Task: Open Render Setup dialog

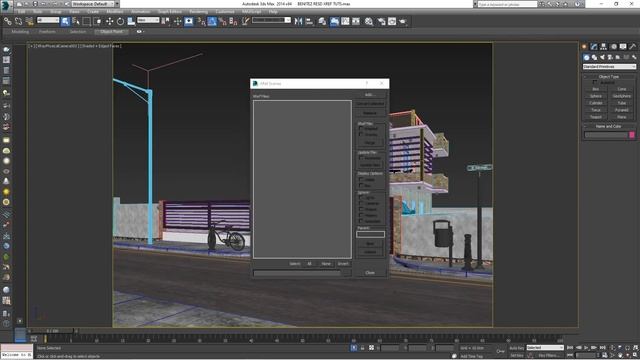Action: click(381, 21)
